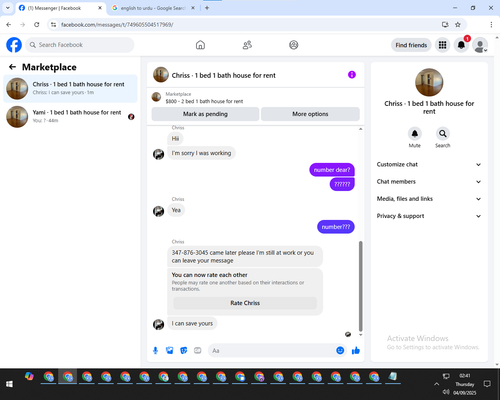Open the taskbar volume icon

(446, 392)
